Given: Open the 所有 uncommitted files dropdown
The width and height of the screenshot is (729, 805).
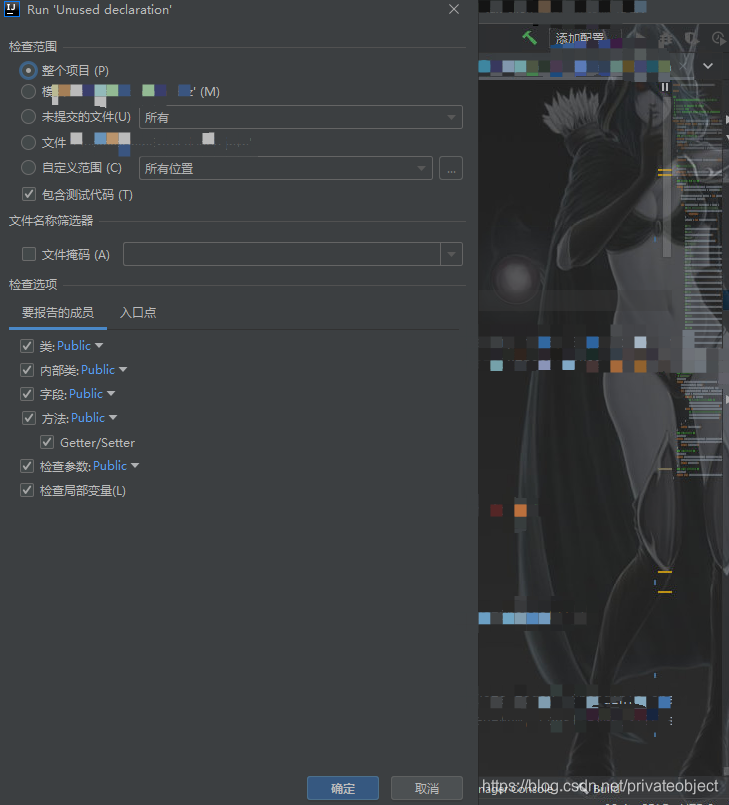Looking at the screenshot, I should (x=301, y=117).
